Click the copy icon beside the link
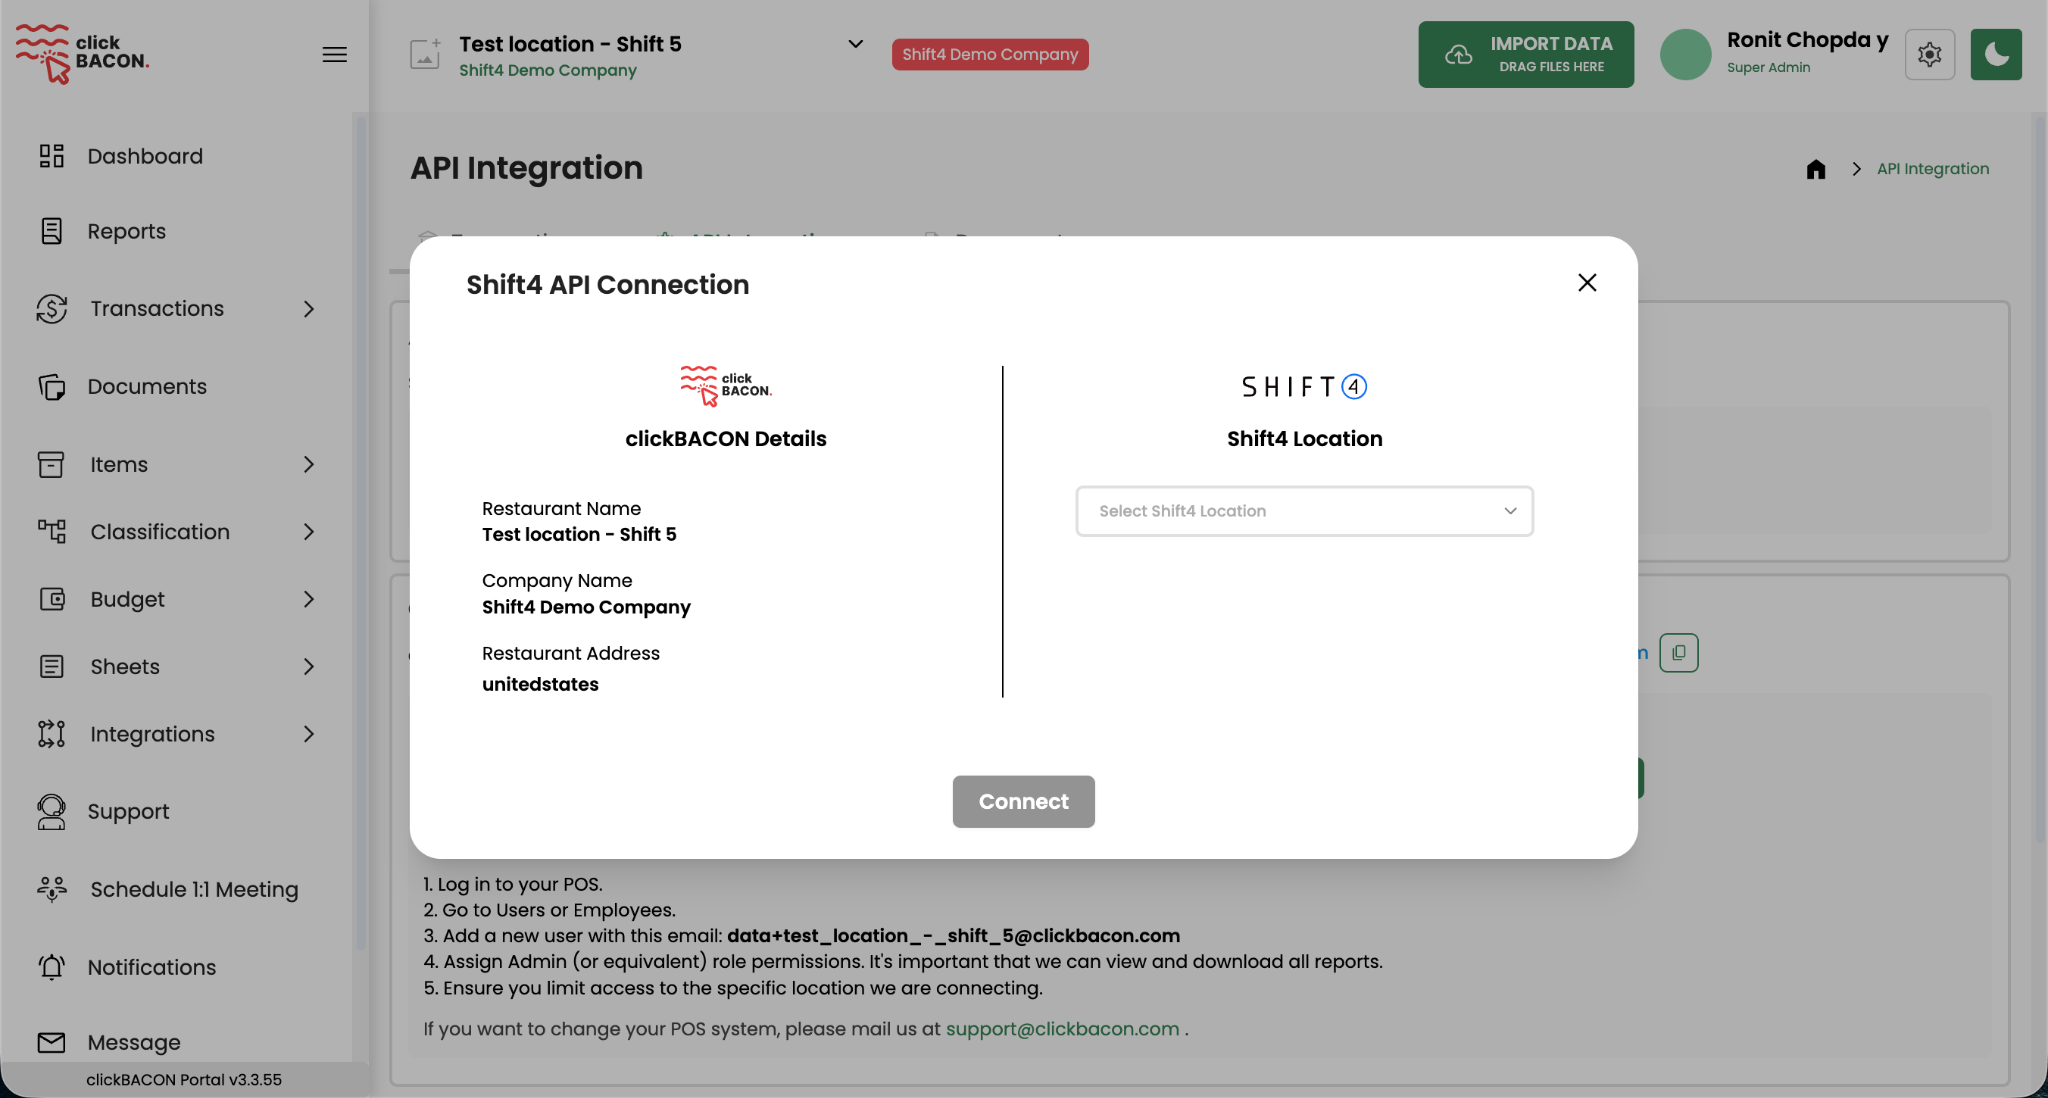The image size is (2048, 1098). click(1679, 653)
